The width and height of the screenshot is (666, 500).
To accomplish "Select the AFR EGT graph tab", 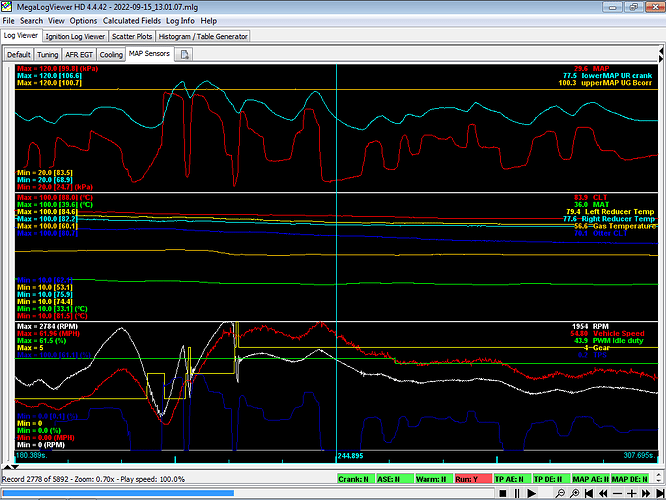I will pyautogui.click(x=79, y=55).
